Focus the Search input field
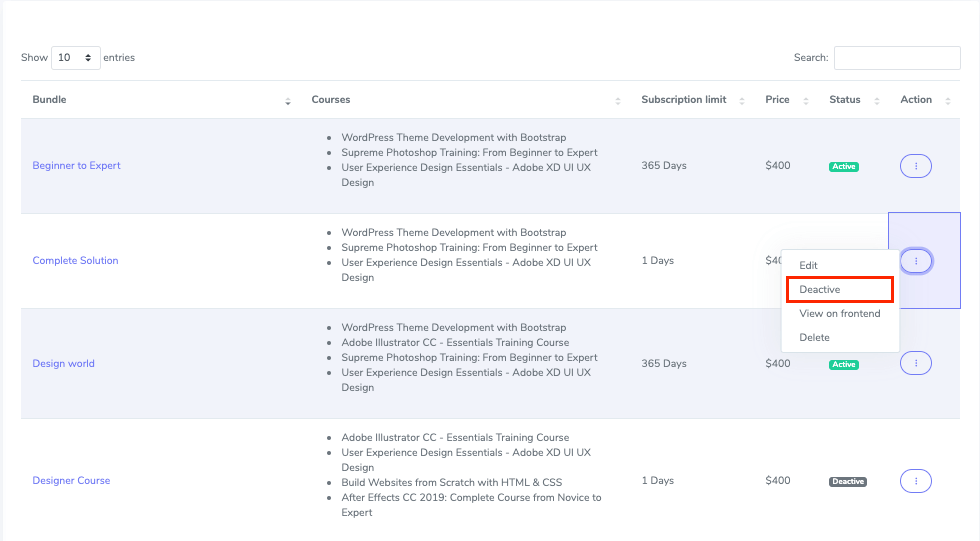Screen dimensions: 980x541 (897, 58)
